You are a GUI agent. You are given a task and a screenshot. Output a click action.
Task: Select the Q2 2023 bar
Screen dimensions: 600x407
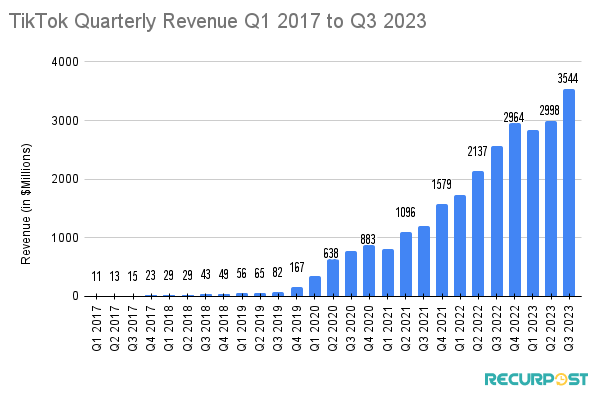[x=551, y=209]
